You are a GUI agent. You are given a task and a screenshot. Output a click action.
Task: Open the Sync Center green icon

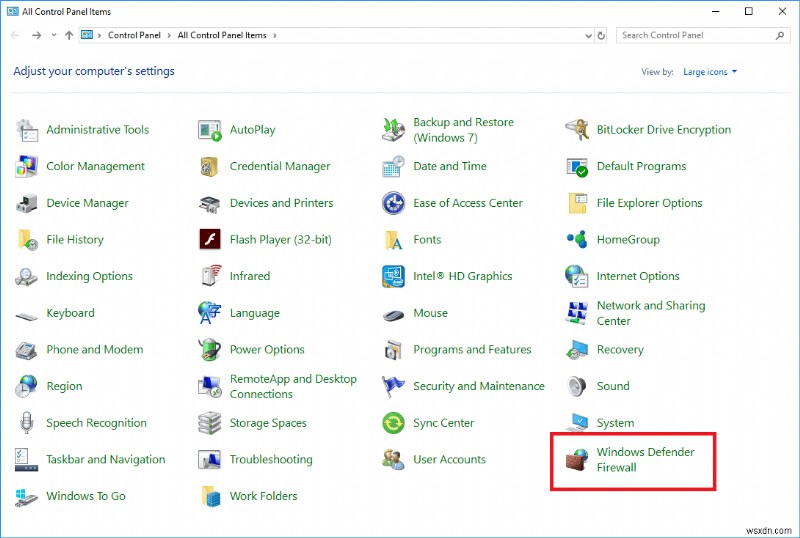pyautogui.click(x=393, y=423)
